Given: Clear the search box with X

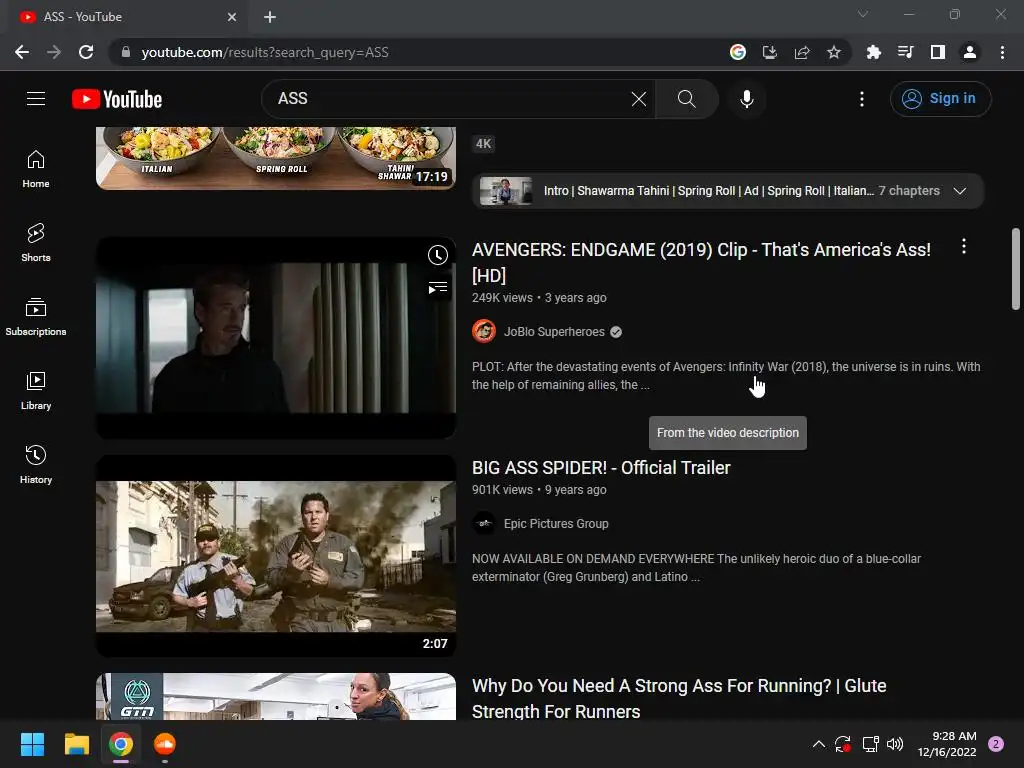Looking at the screenshot, I should click(639, 99).
